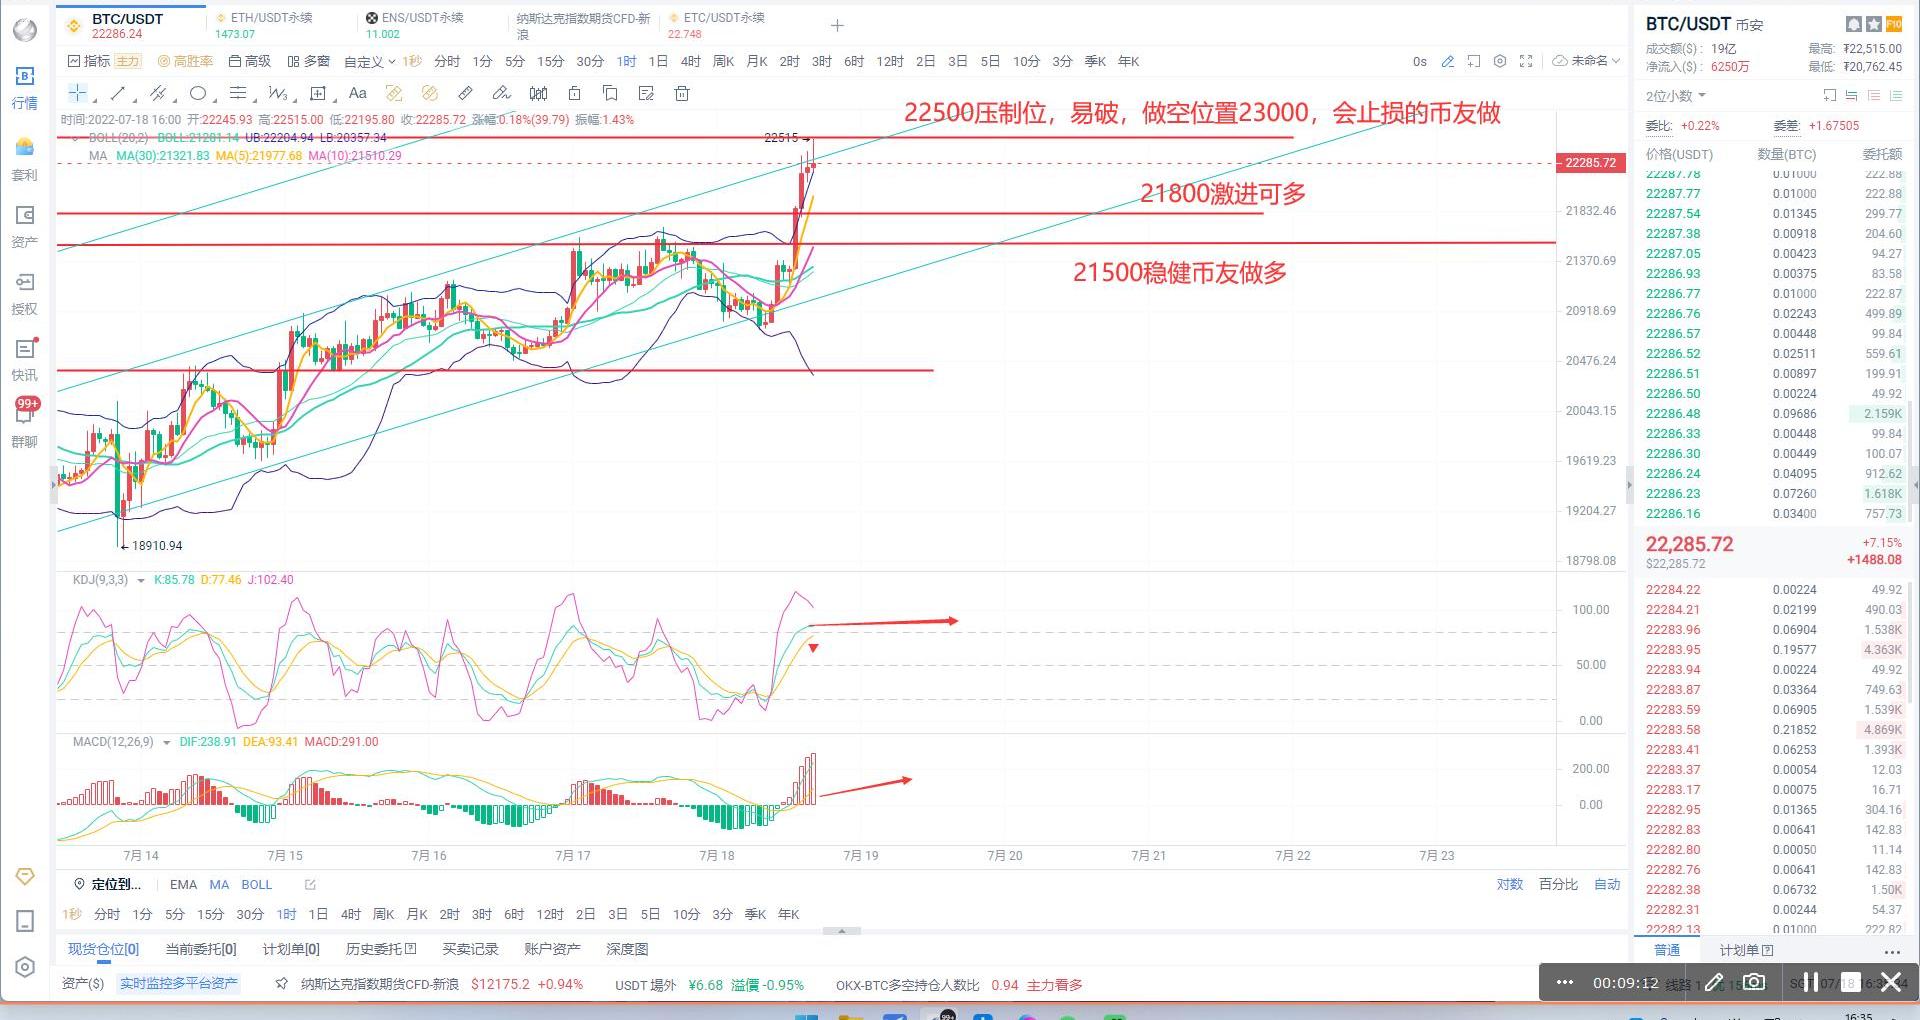Set price alert with bell icon

pyautogui.click(x=1854, y=24)
